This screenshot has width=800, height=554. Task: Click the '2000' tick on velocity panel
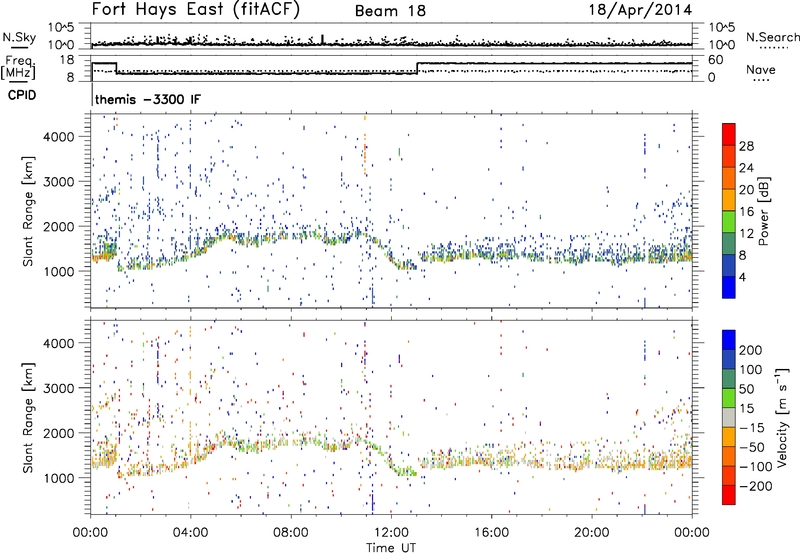[59, 433]
